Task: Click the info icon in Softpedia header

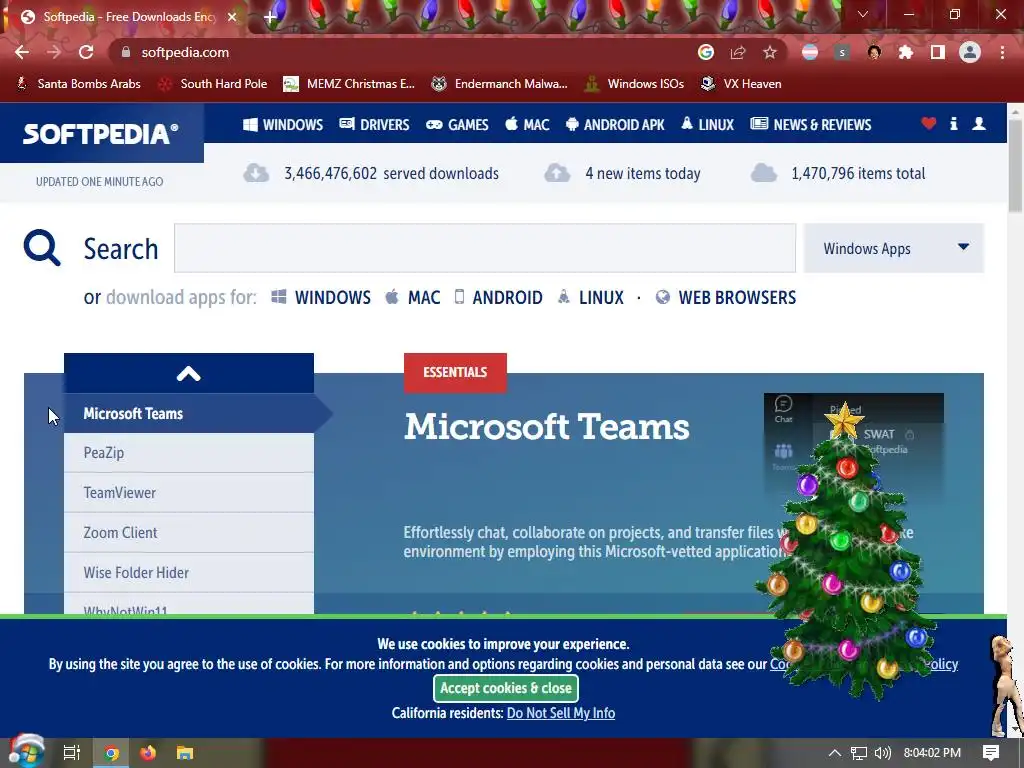Action: (953, 123)
